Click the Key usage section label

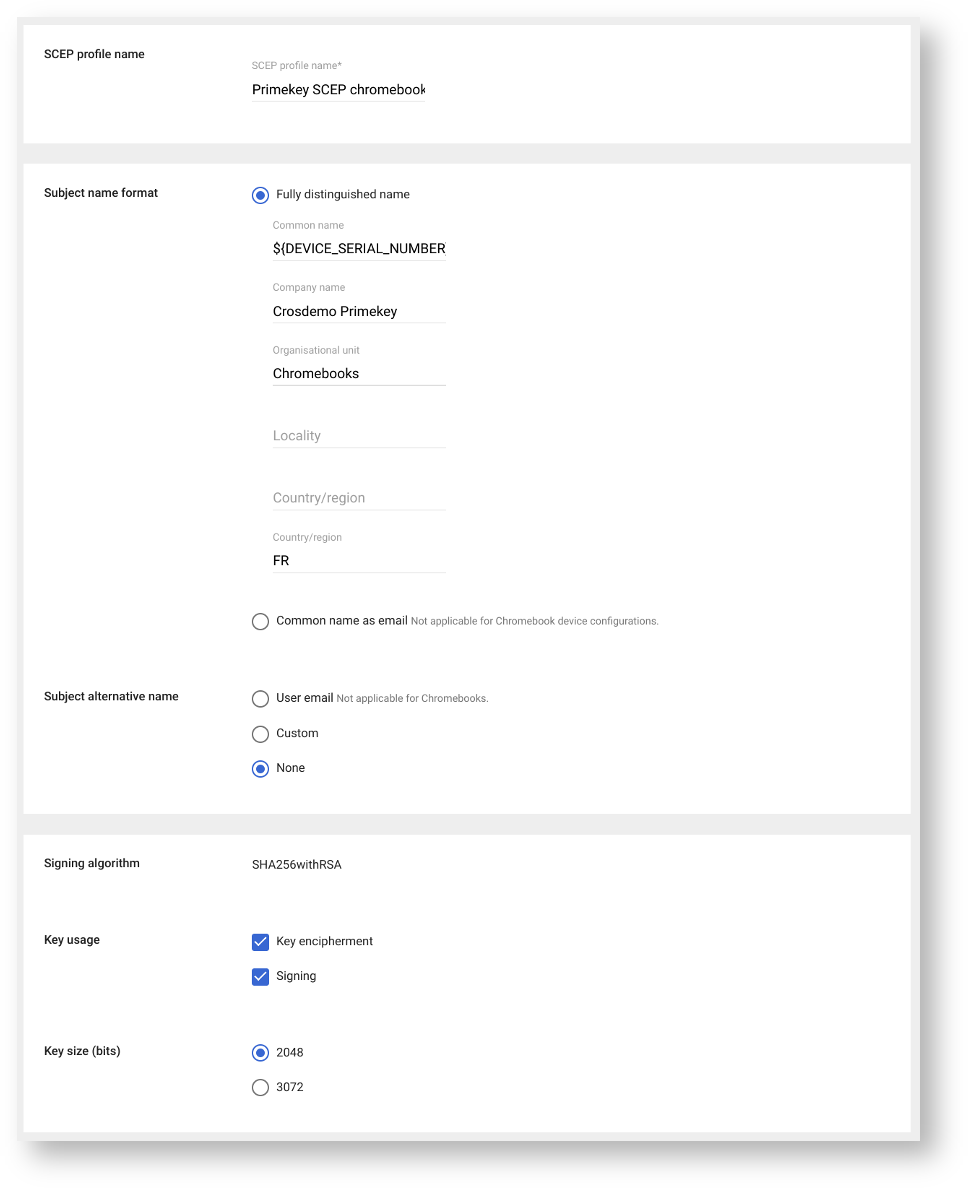click(72, 940)
